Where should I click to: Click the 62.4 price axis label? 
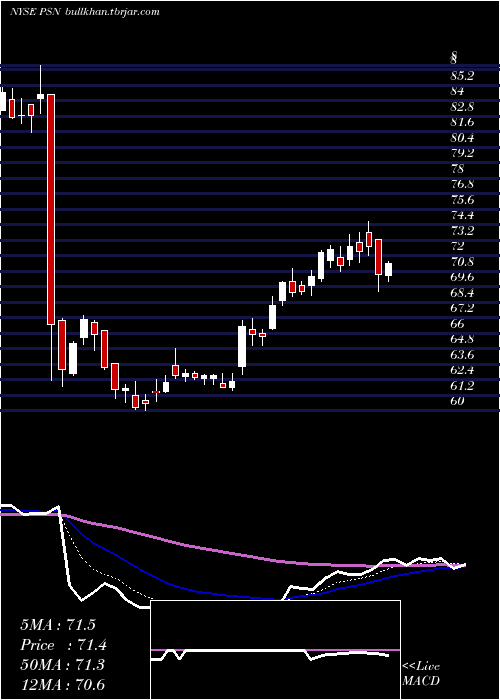pyautogui.click(x=462, y=371)
